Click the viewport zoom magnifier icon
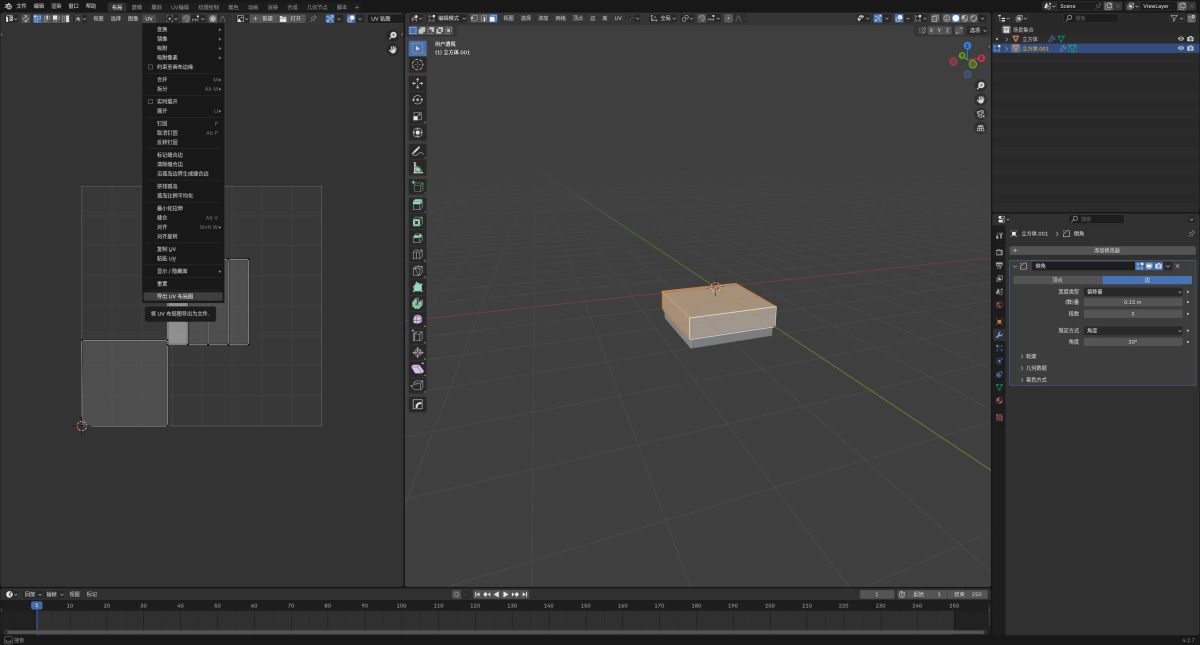This screenshot has height=645, width=1200. pos(980,85)
